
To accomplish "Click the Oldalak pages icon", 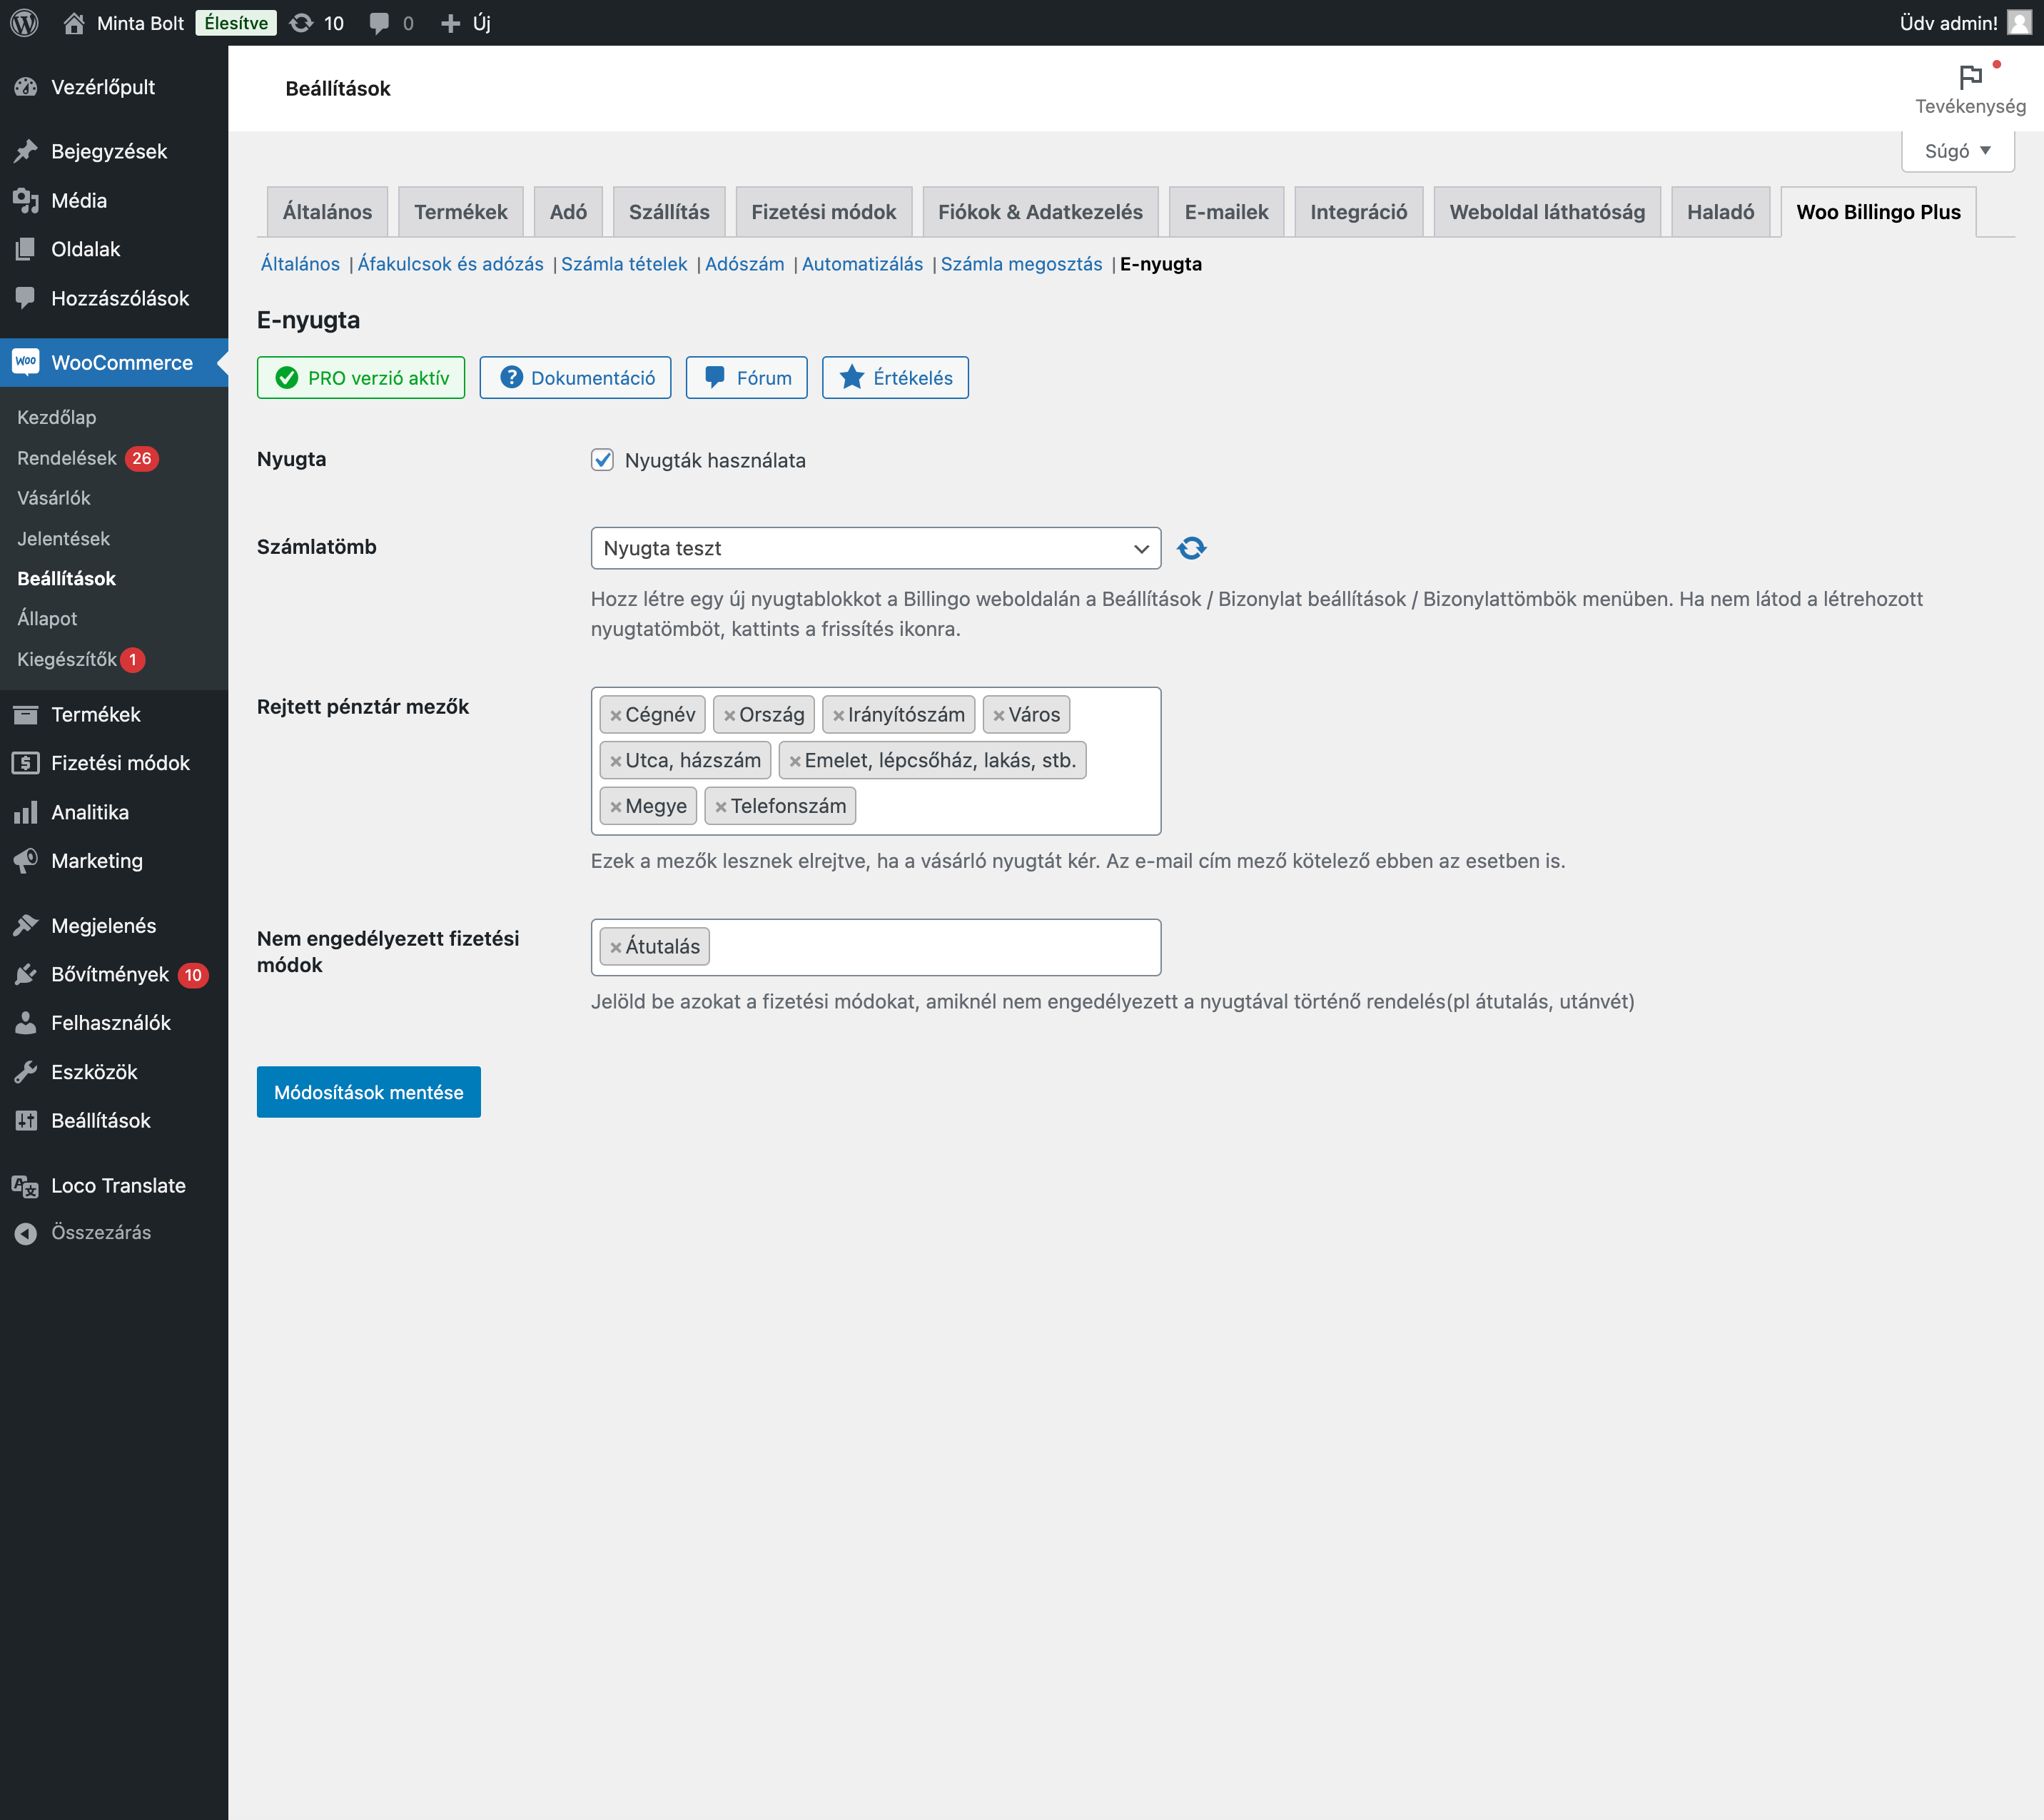I will (x=26, y=249).
